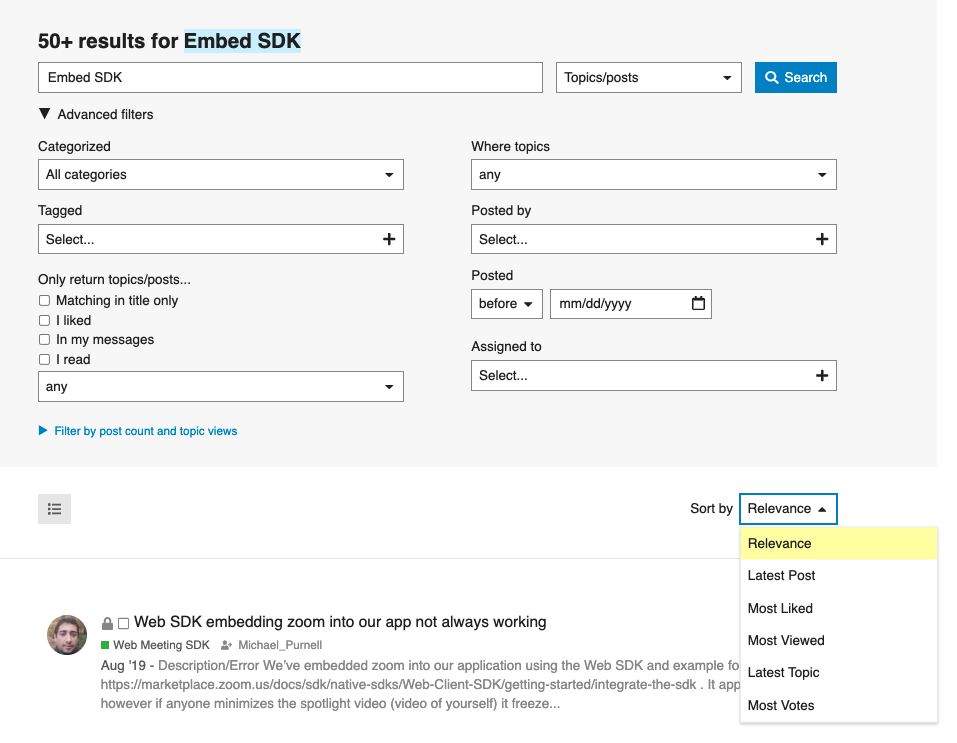The image size is (957, 743).
Task: Click the Embed SDK search input field
Action: click(290, 77)
